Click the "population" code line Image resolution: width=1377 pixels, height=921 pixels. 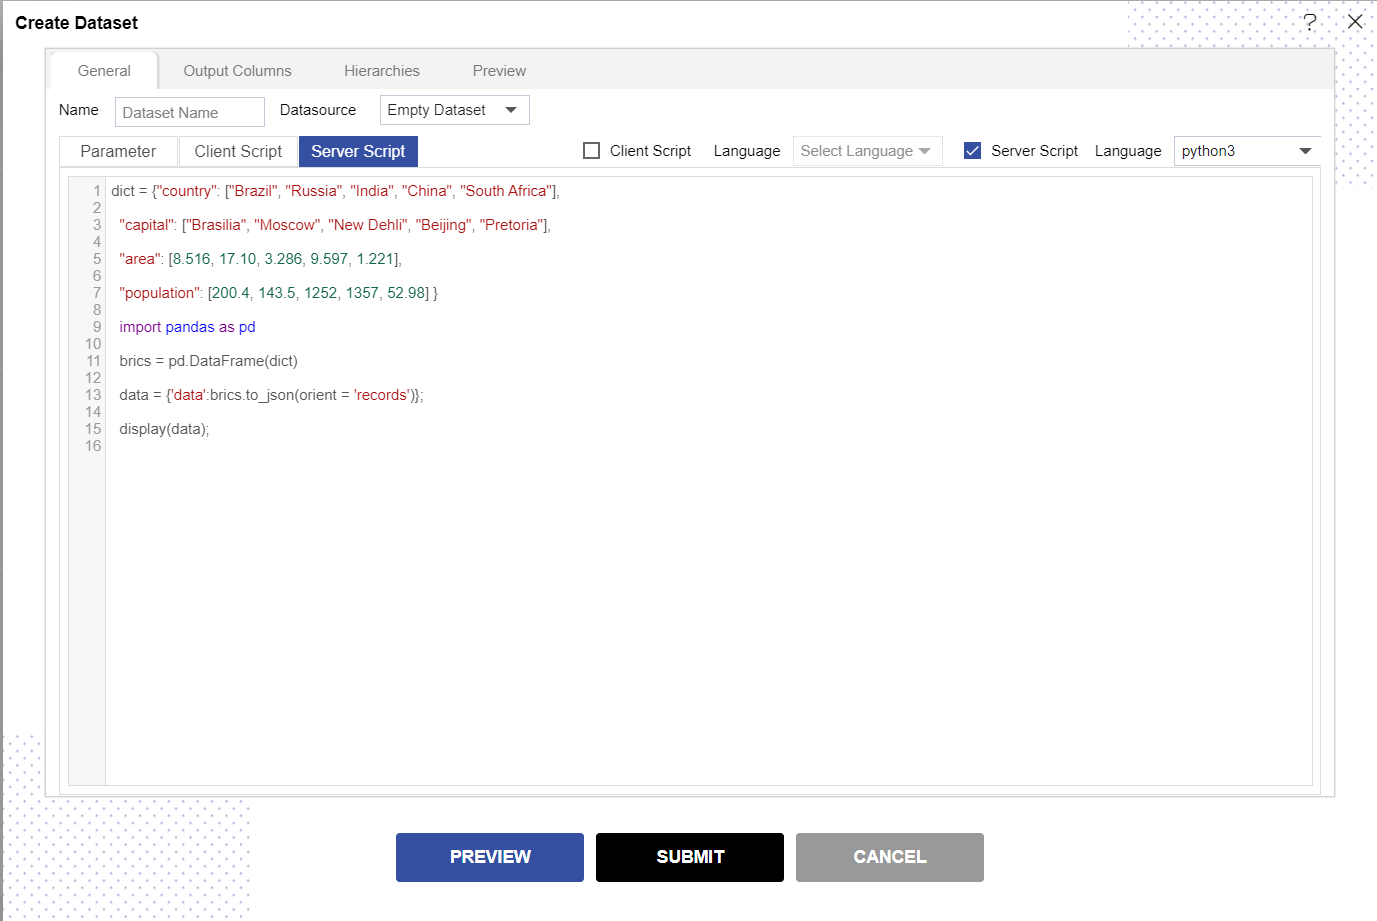(x=278, y=293)
